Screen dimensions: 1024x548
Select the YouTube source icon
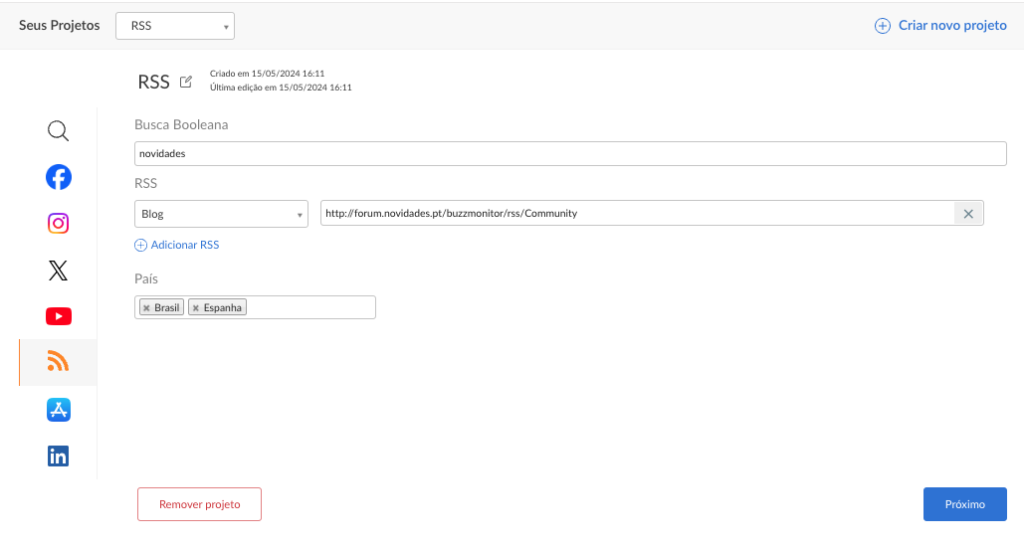[x=58, y=316]
